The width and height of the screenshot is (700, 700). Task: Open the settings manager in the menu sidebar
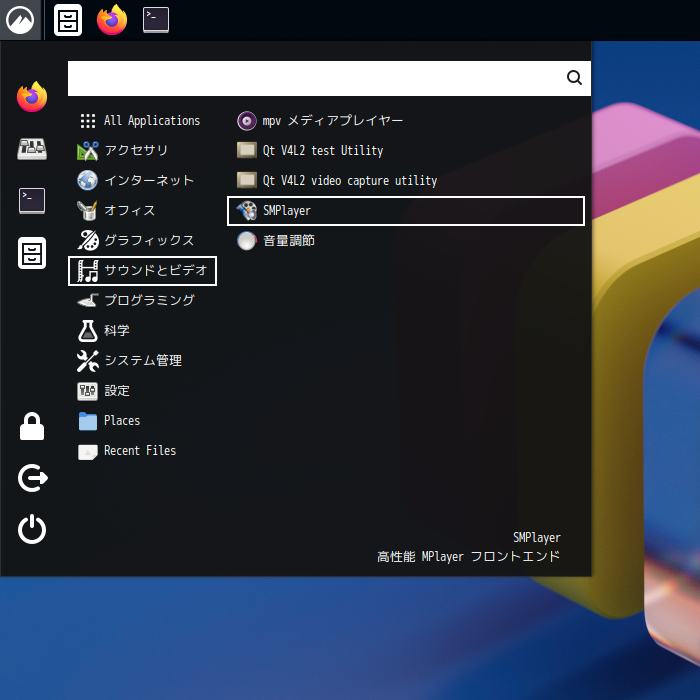[x=32, y=149]
